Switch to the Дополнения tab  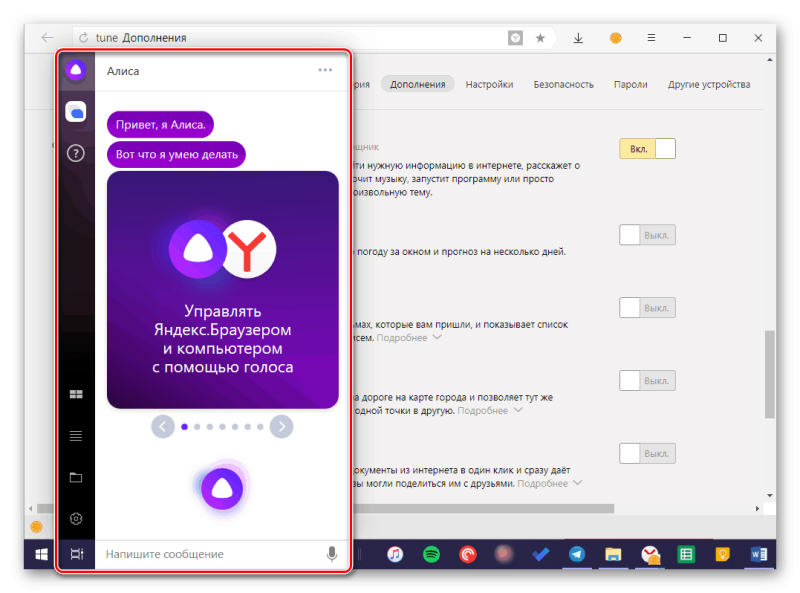[x=417, y=84]
